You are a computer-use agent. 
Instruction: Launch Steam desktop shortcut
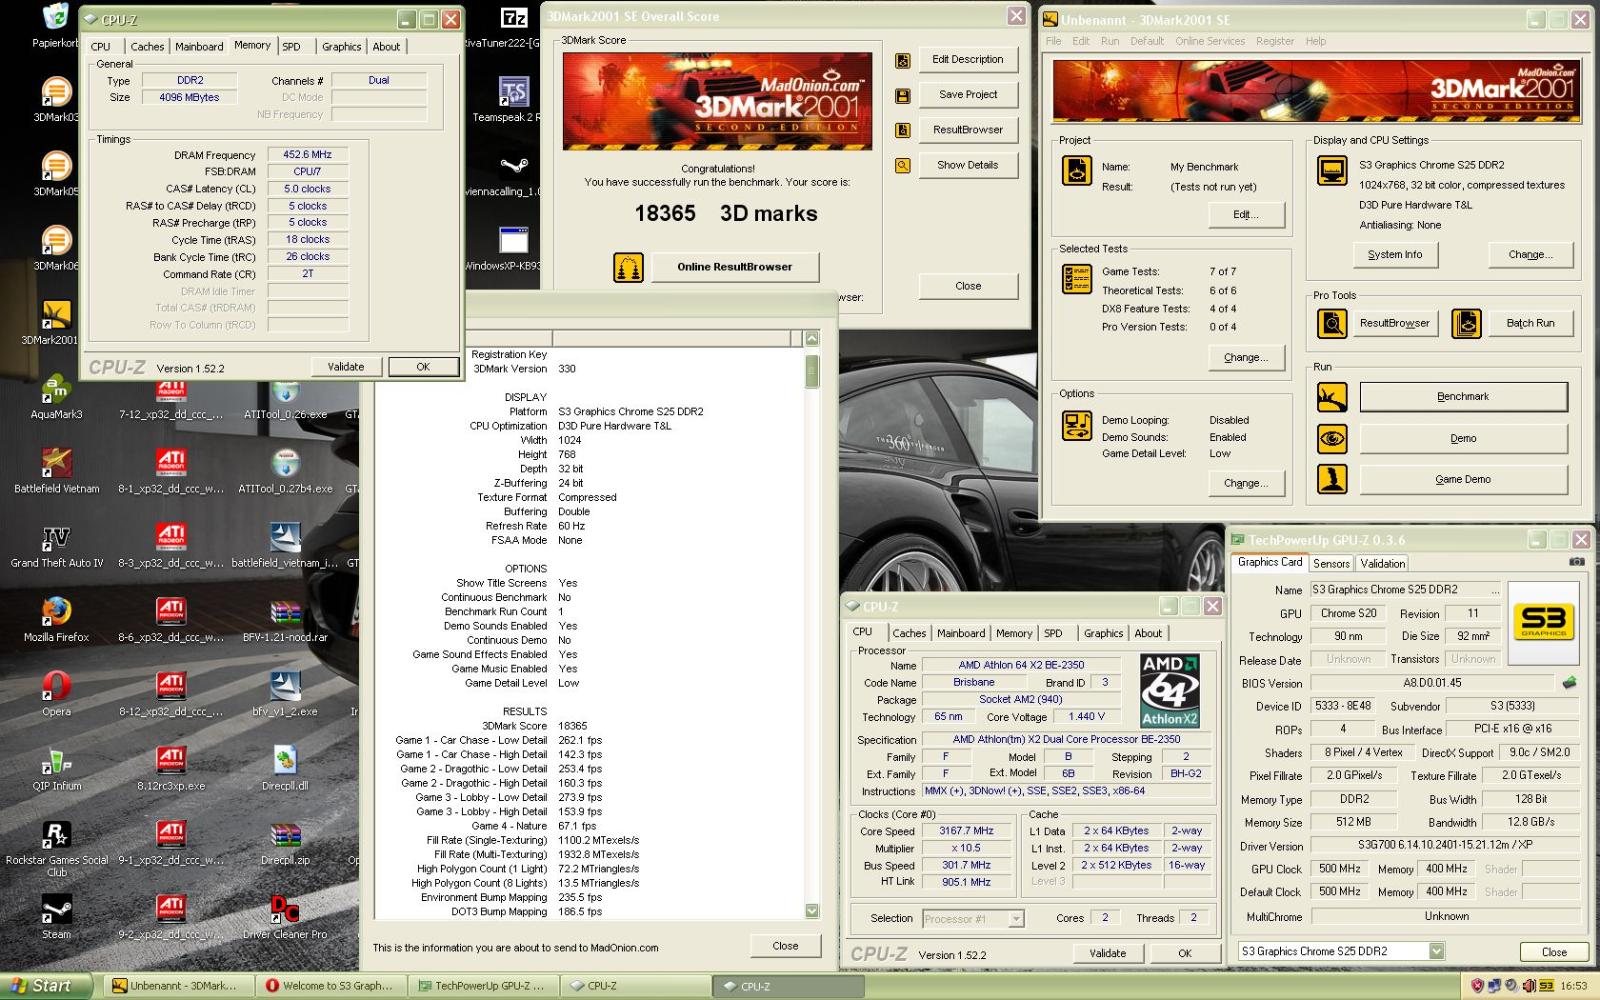pos(56,909)
